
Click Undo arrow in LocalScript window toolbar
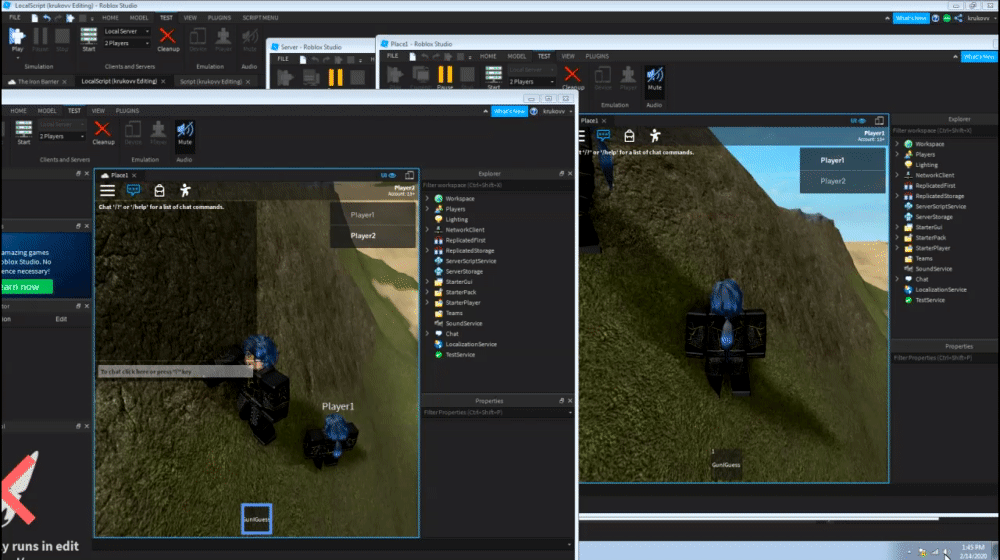tap(47, 18)
